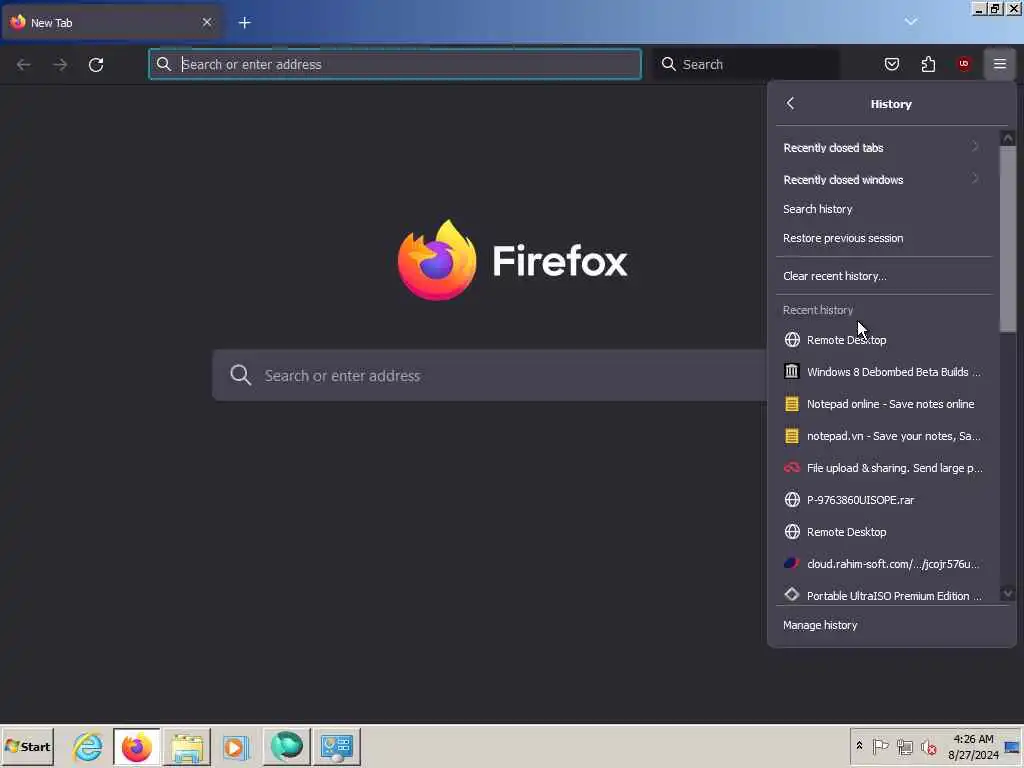
Task: Open the Control Panel taskbar icon
Action: tap(336, 746)
